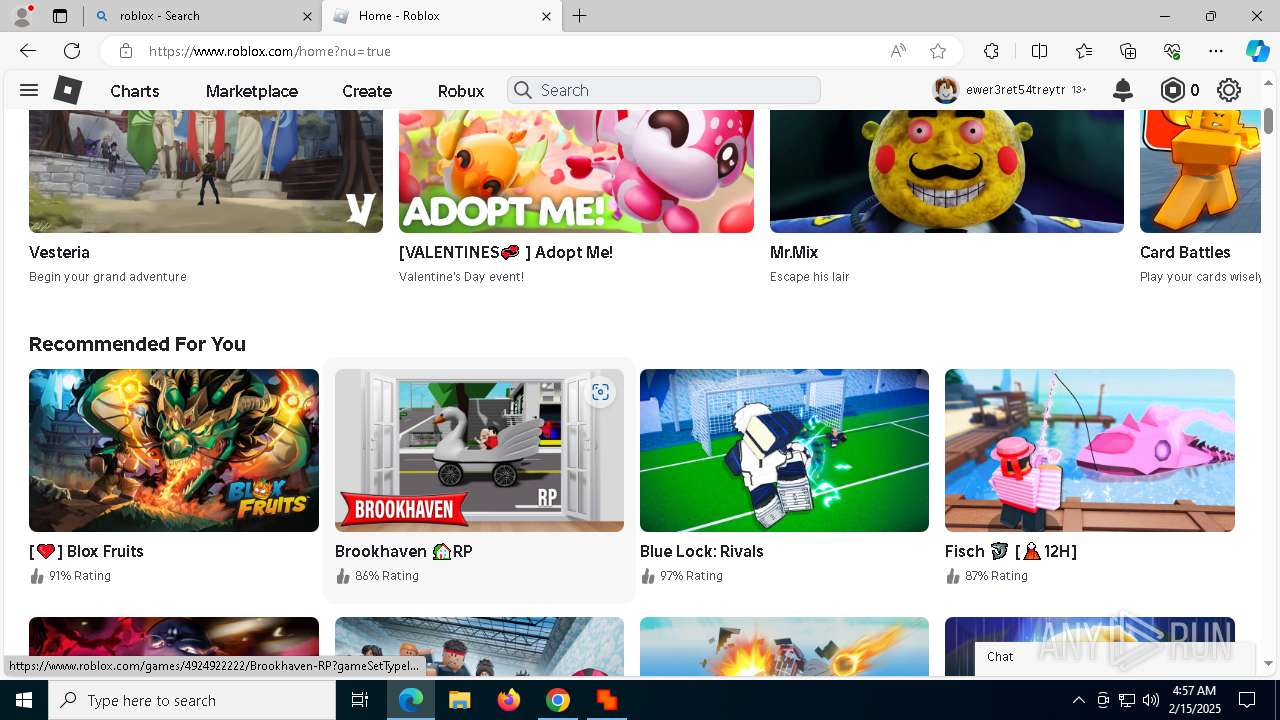Open Task View on taskbar
Screen dimensions: 1280x720
[360, 700]
